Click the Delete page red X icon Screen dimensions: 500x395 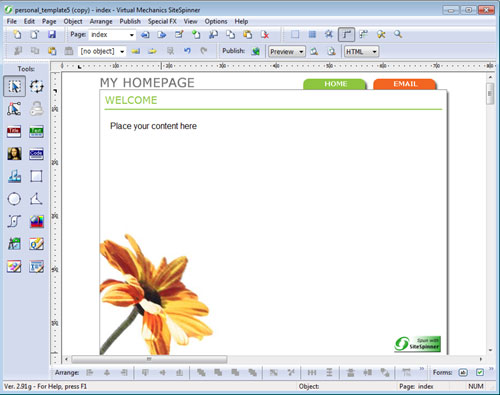point(265,34)
